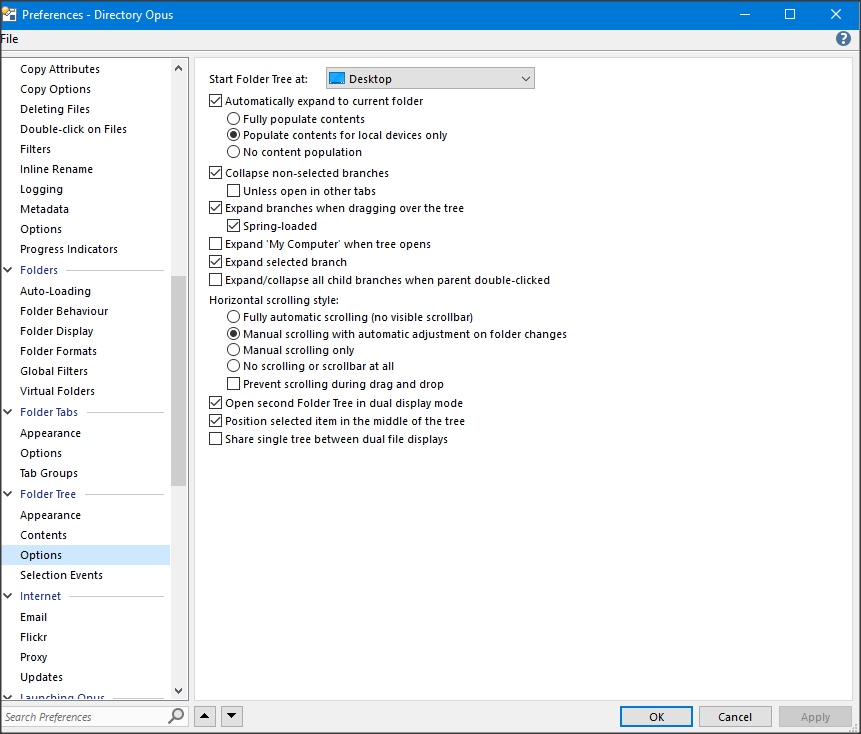Collapse the Folder Tabs category

click(x=8, y=412)
